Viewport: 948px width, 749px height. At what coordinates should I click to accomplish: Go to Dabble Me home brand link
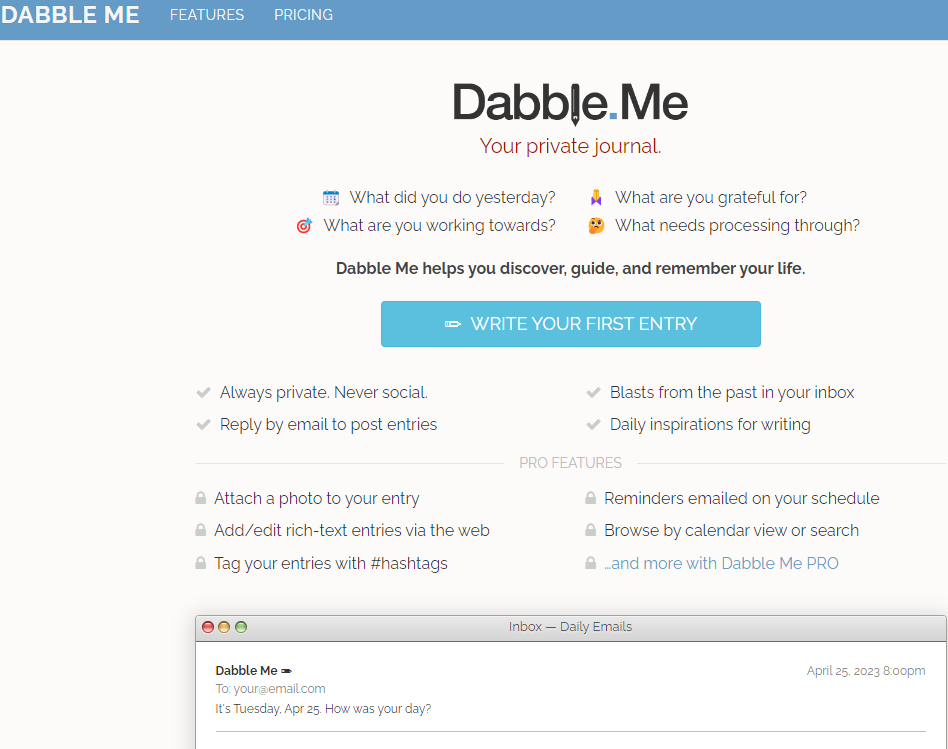pyautogui.click(x=70, y=15)
